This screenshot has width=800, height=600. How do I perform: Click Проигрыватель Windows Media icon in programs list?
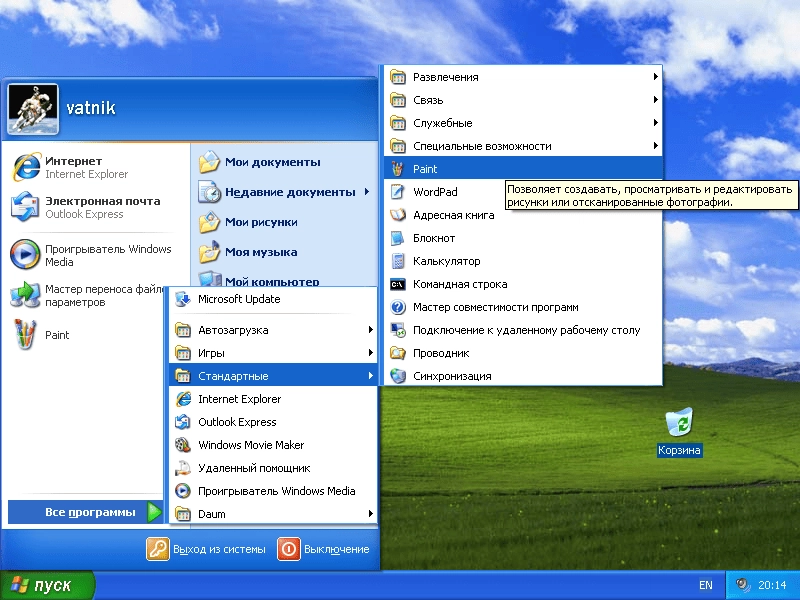pos(183,491)
